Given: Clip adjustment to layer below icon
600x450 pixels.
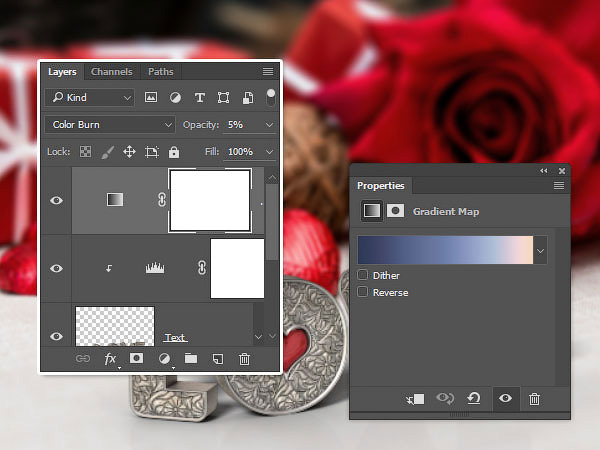Looking at the screenshot, I should 415,398.
